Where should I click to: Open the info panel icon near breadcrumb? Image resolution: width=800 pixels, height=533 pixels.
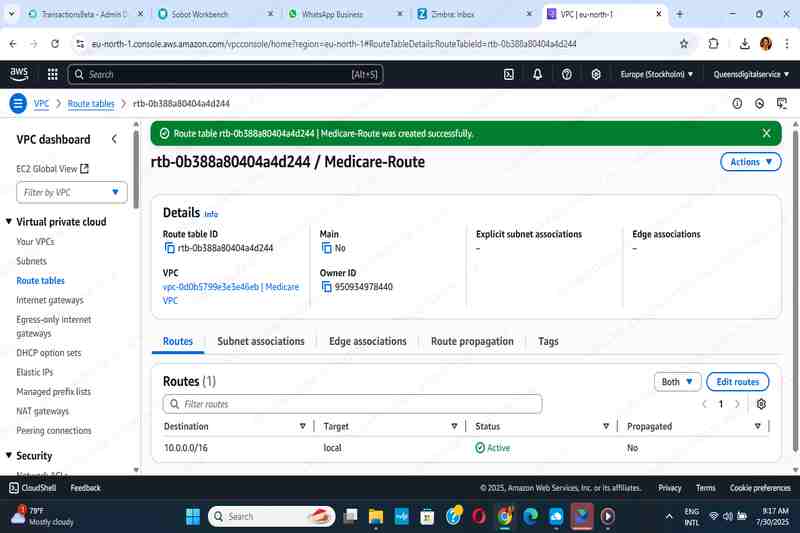click(x=737, y=104)
